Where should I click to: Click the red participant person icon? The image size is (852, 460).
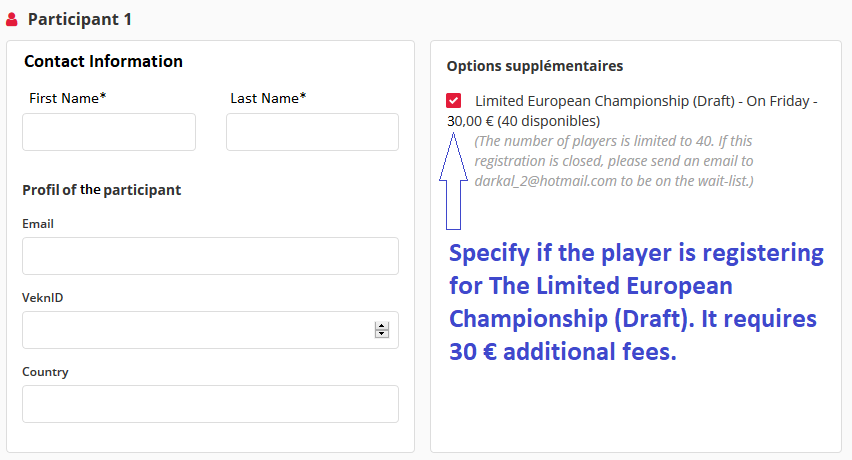click(x=11, y=20)
